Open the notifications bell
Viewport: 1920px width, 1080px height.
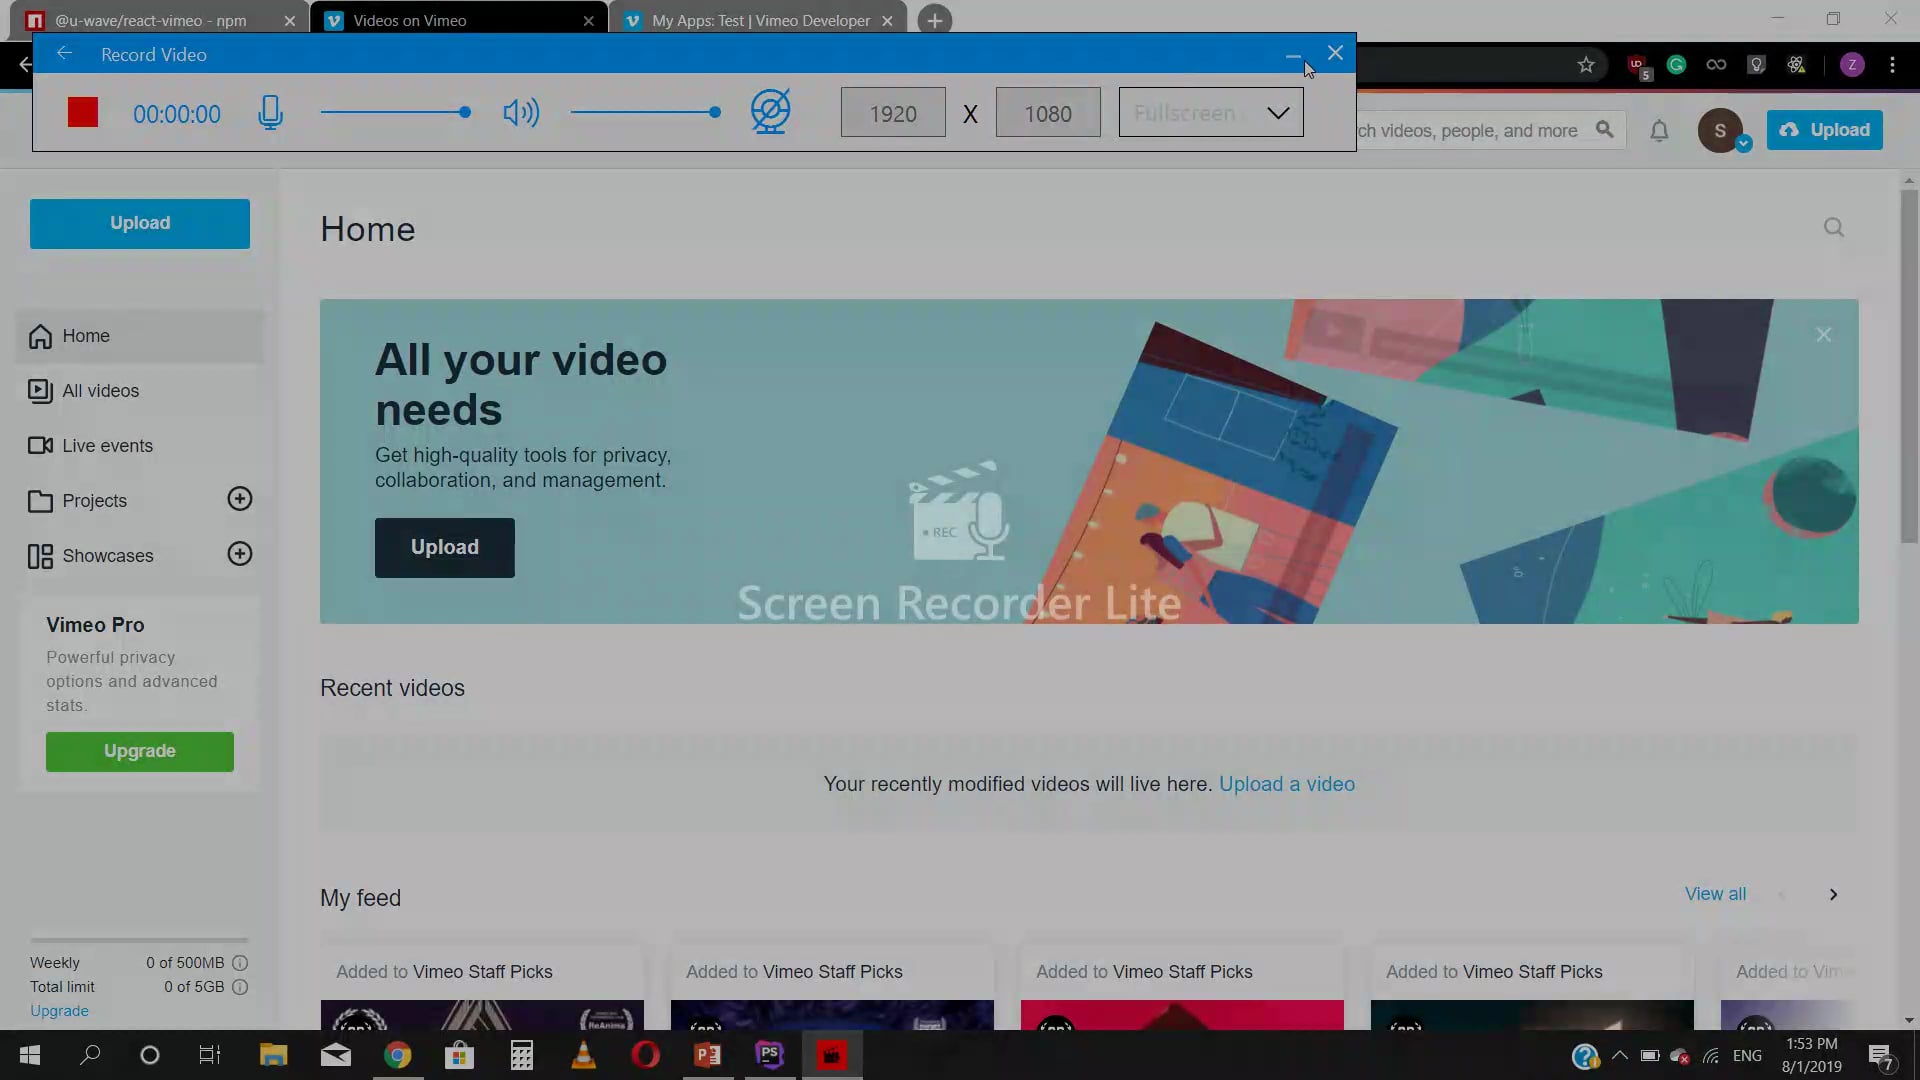1659,131
